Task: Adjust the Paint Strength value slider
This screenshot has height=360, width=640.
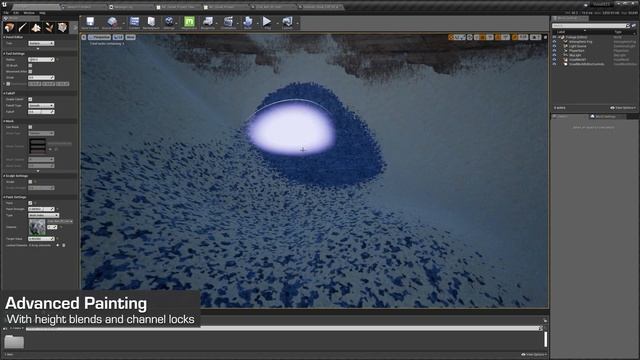Action: pyautogui.click(x=41, y=209)
